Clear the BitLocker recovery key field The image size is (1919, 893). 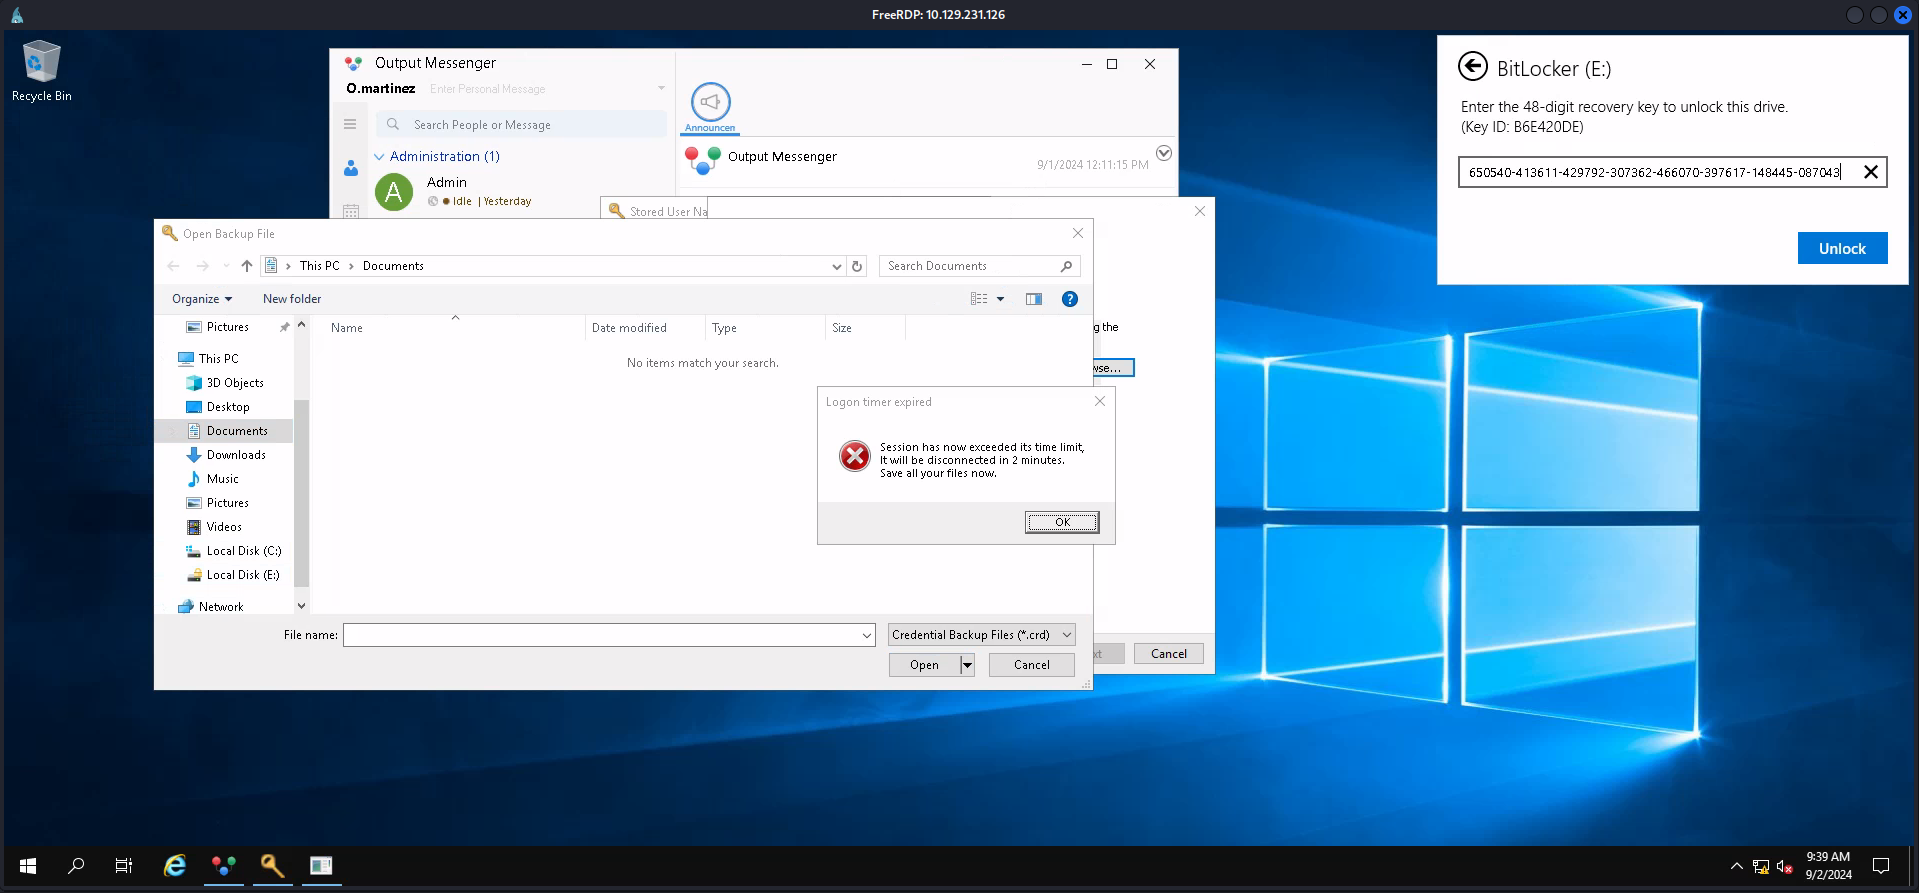(1870, 172)
